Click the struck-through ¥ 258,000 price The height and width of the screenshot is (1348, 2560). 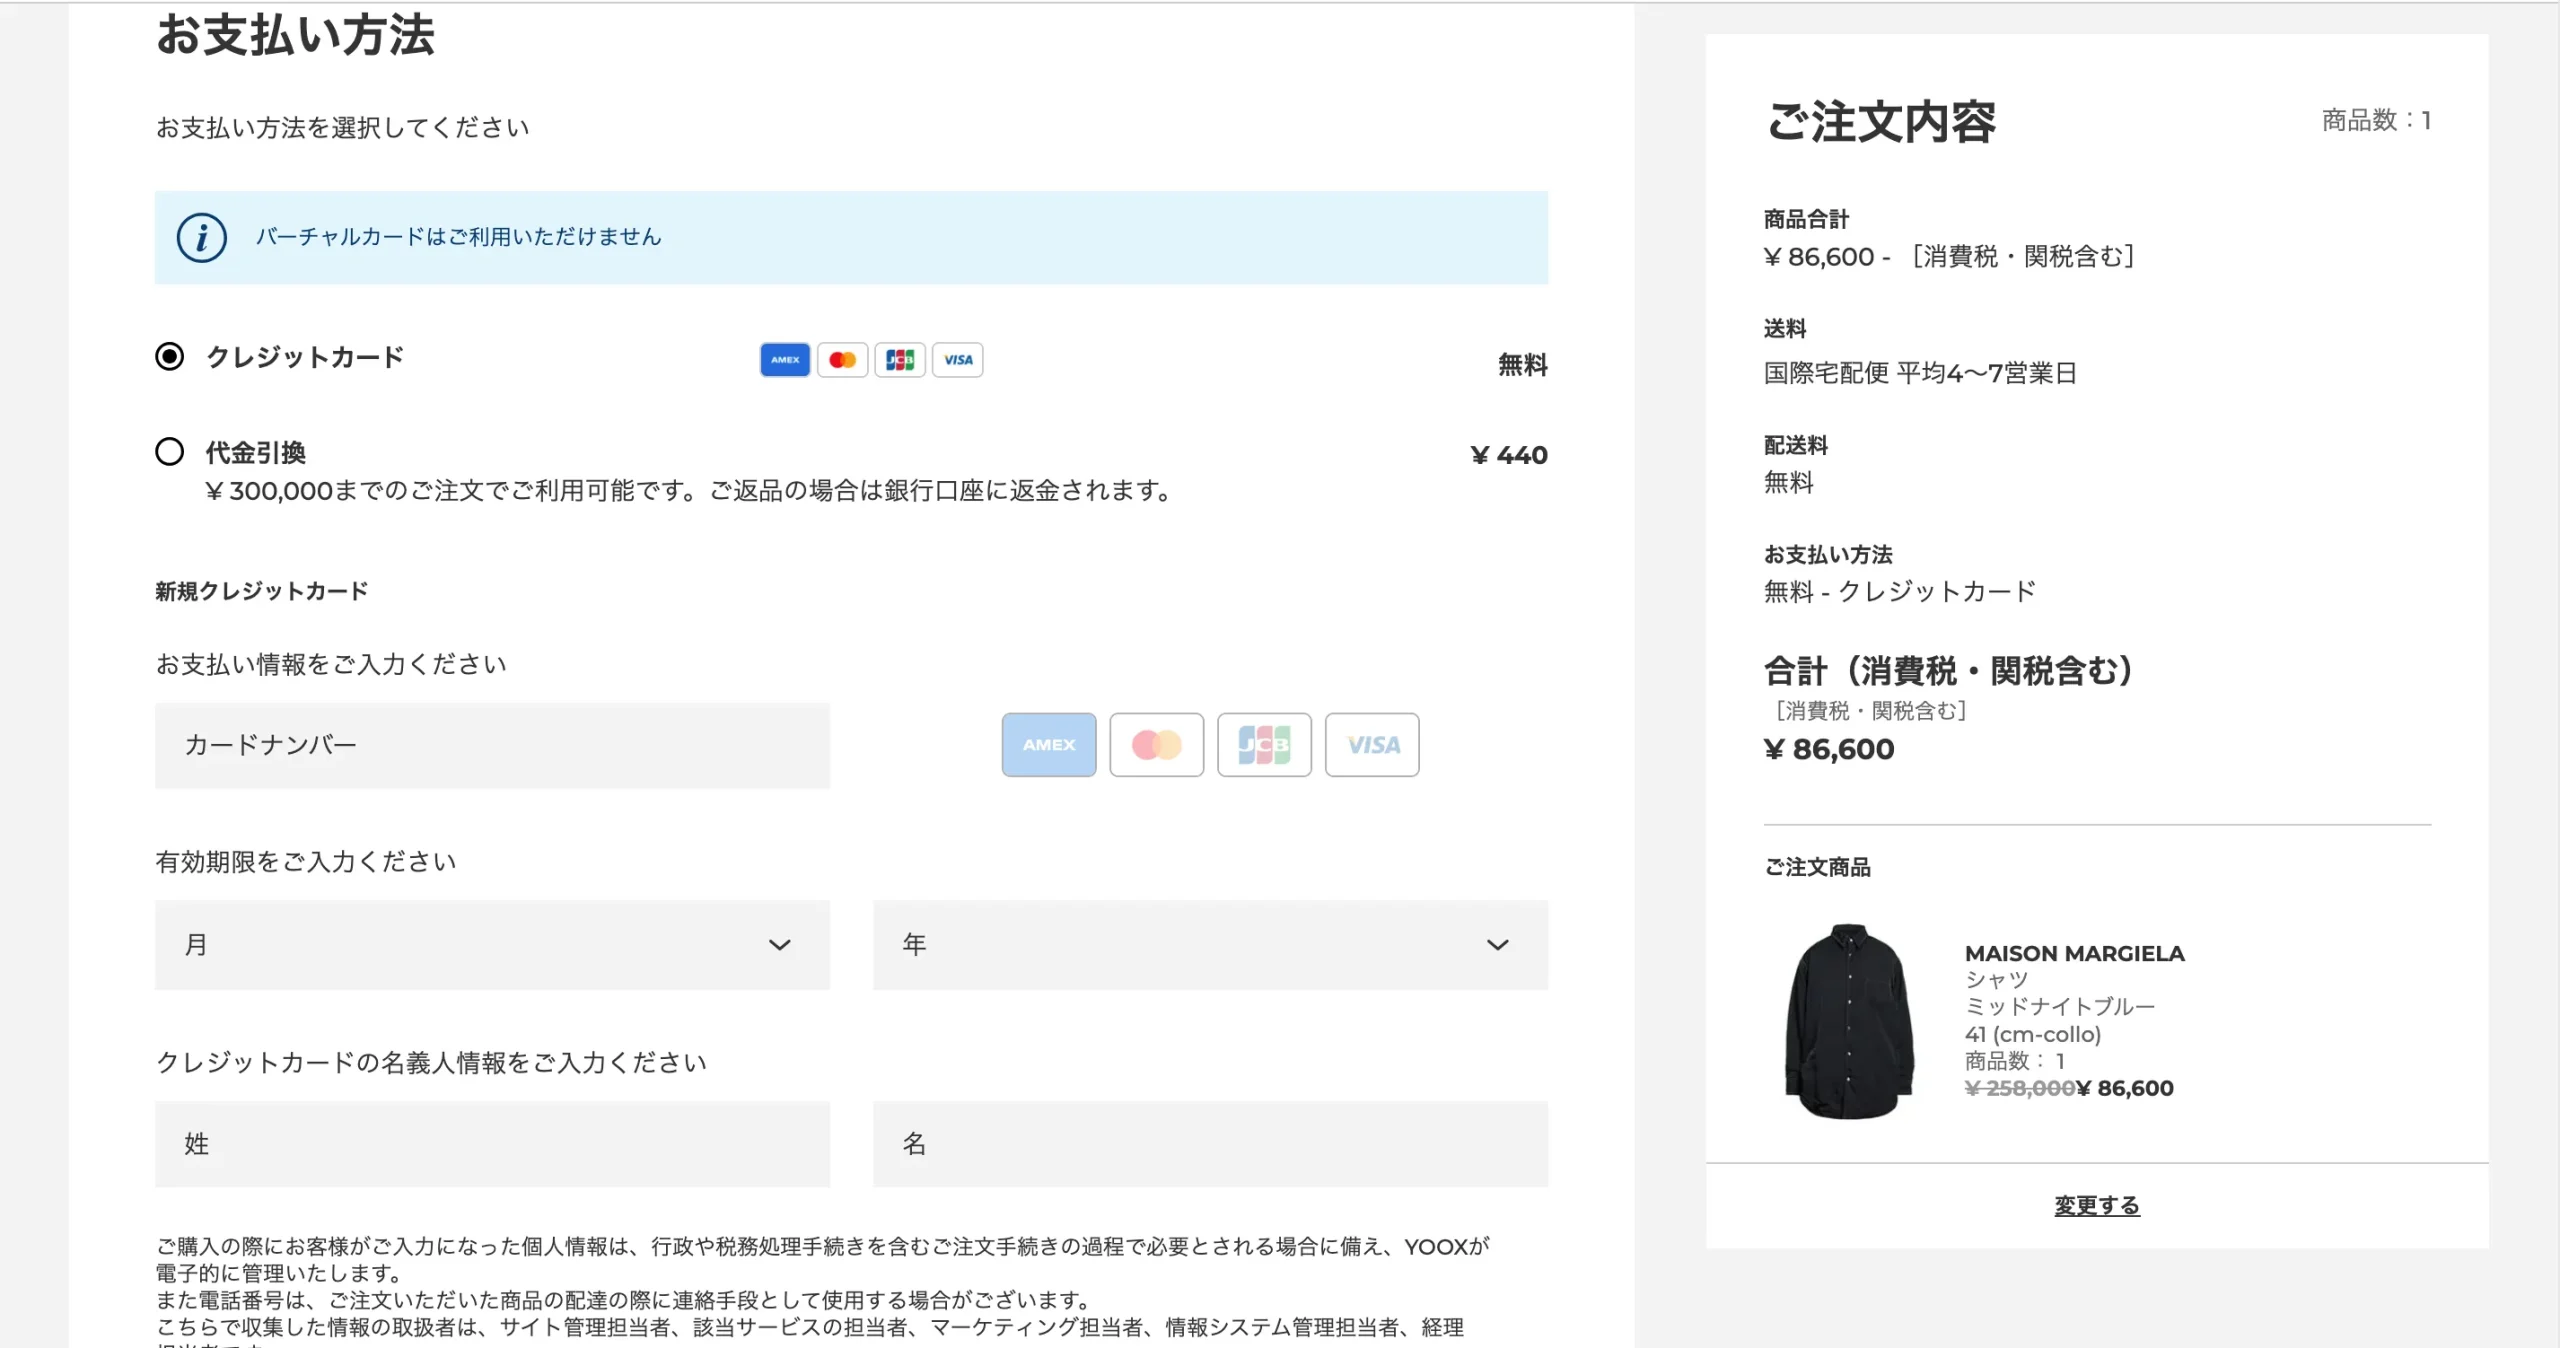(2020, 1088)
